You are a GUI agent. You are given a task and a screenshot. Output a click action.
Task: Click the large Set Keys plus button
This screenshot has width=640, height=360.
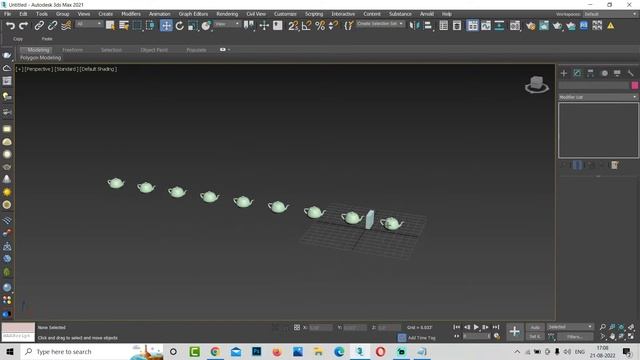click(x=514, y=331)
